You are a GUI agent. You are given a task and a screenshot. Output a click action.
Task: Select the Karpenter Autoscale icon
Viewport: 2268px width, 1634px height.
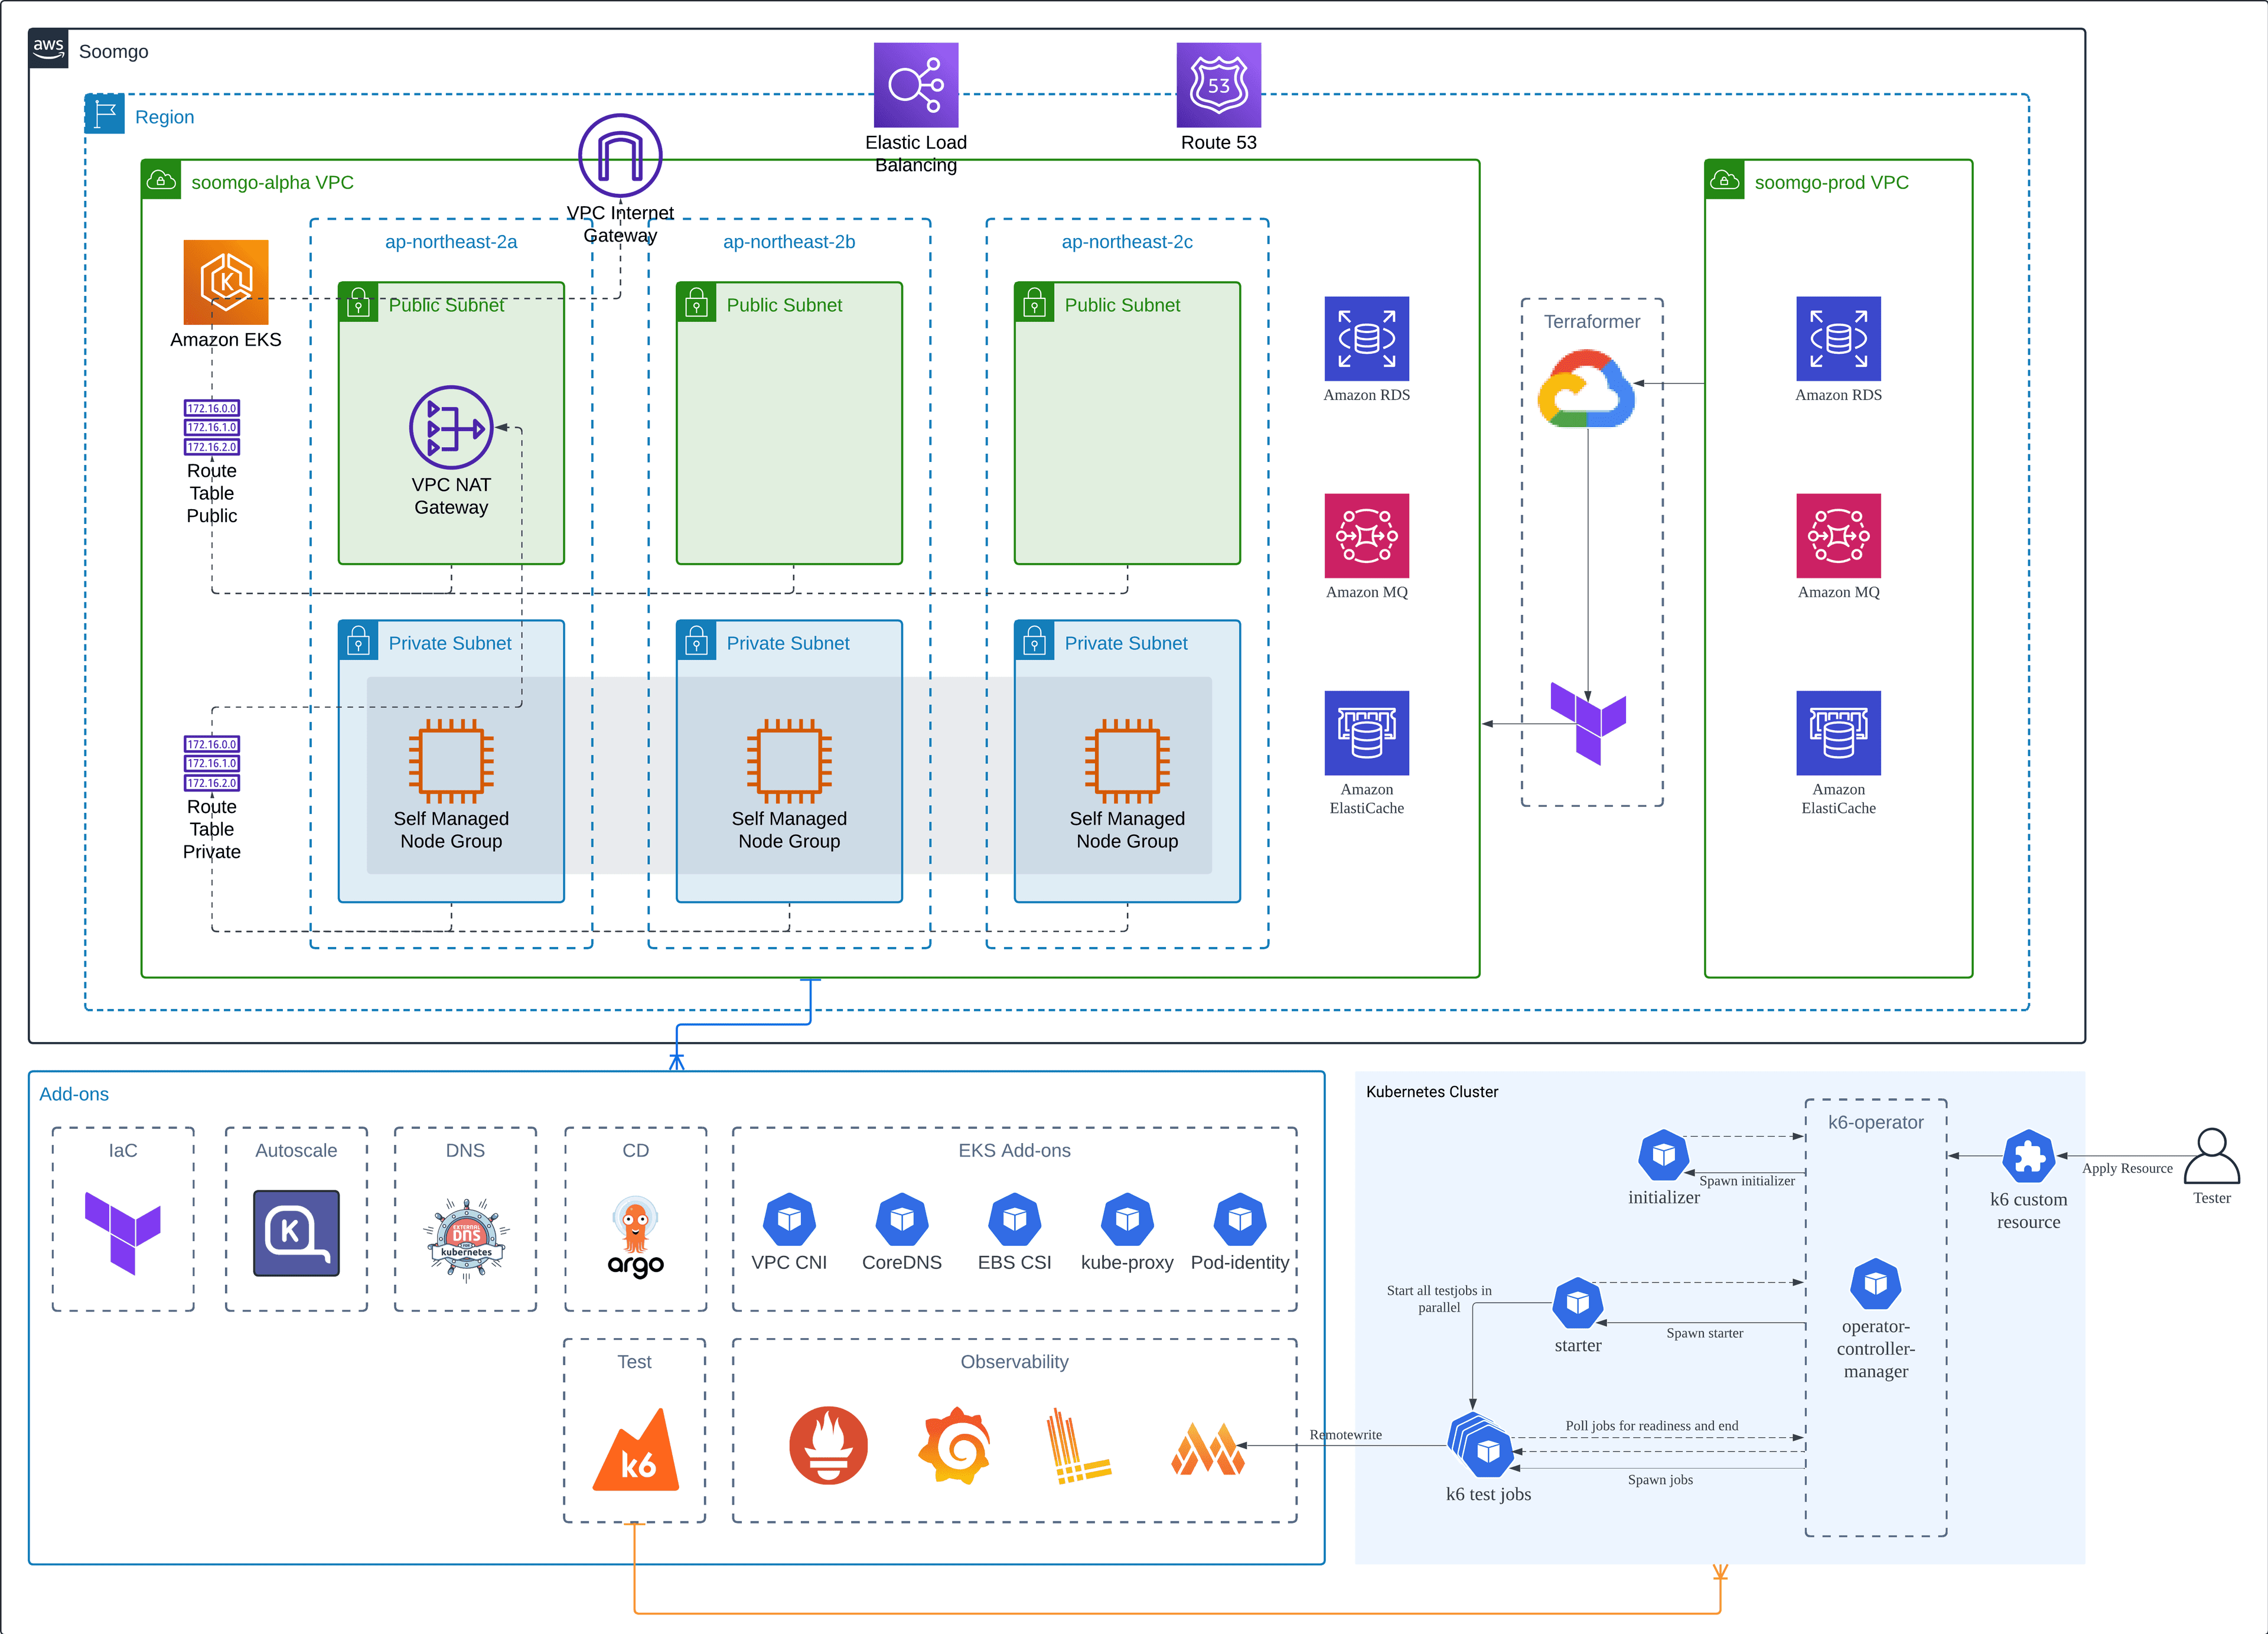(296, 1232)
